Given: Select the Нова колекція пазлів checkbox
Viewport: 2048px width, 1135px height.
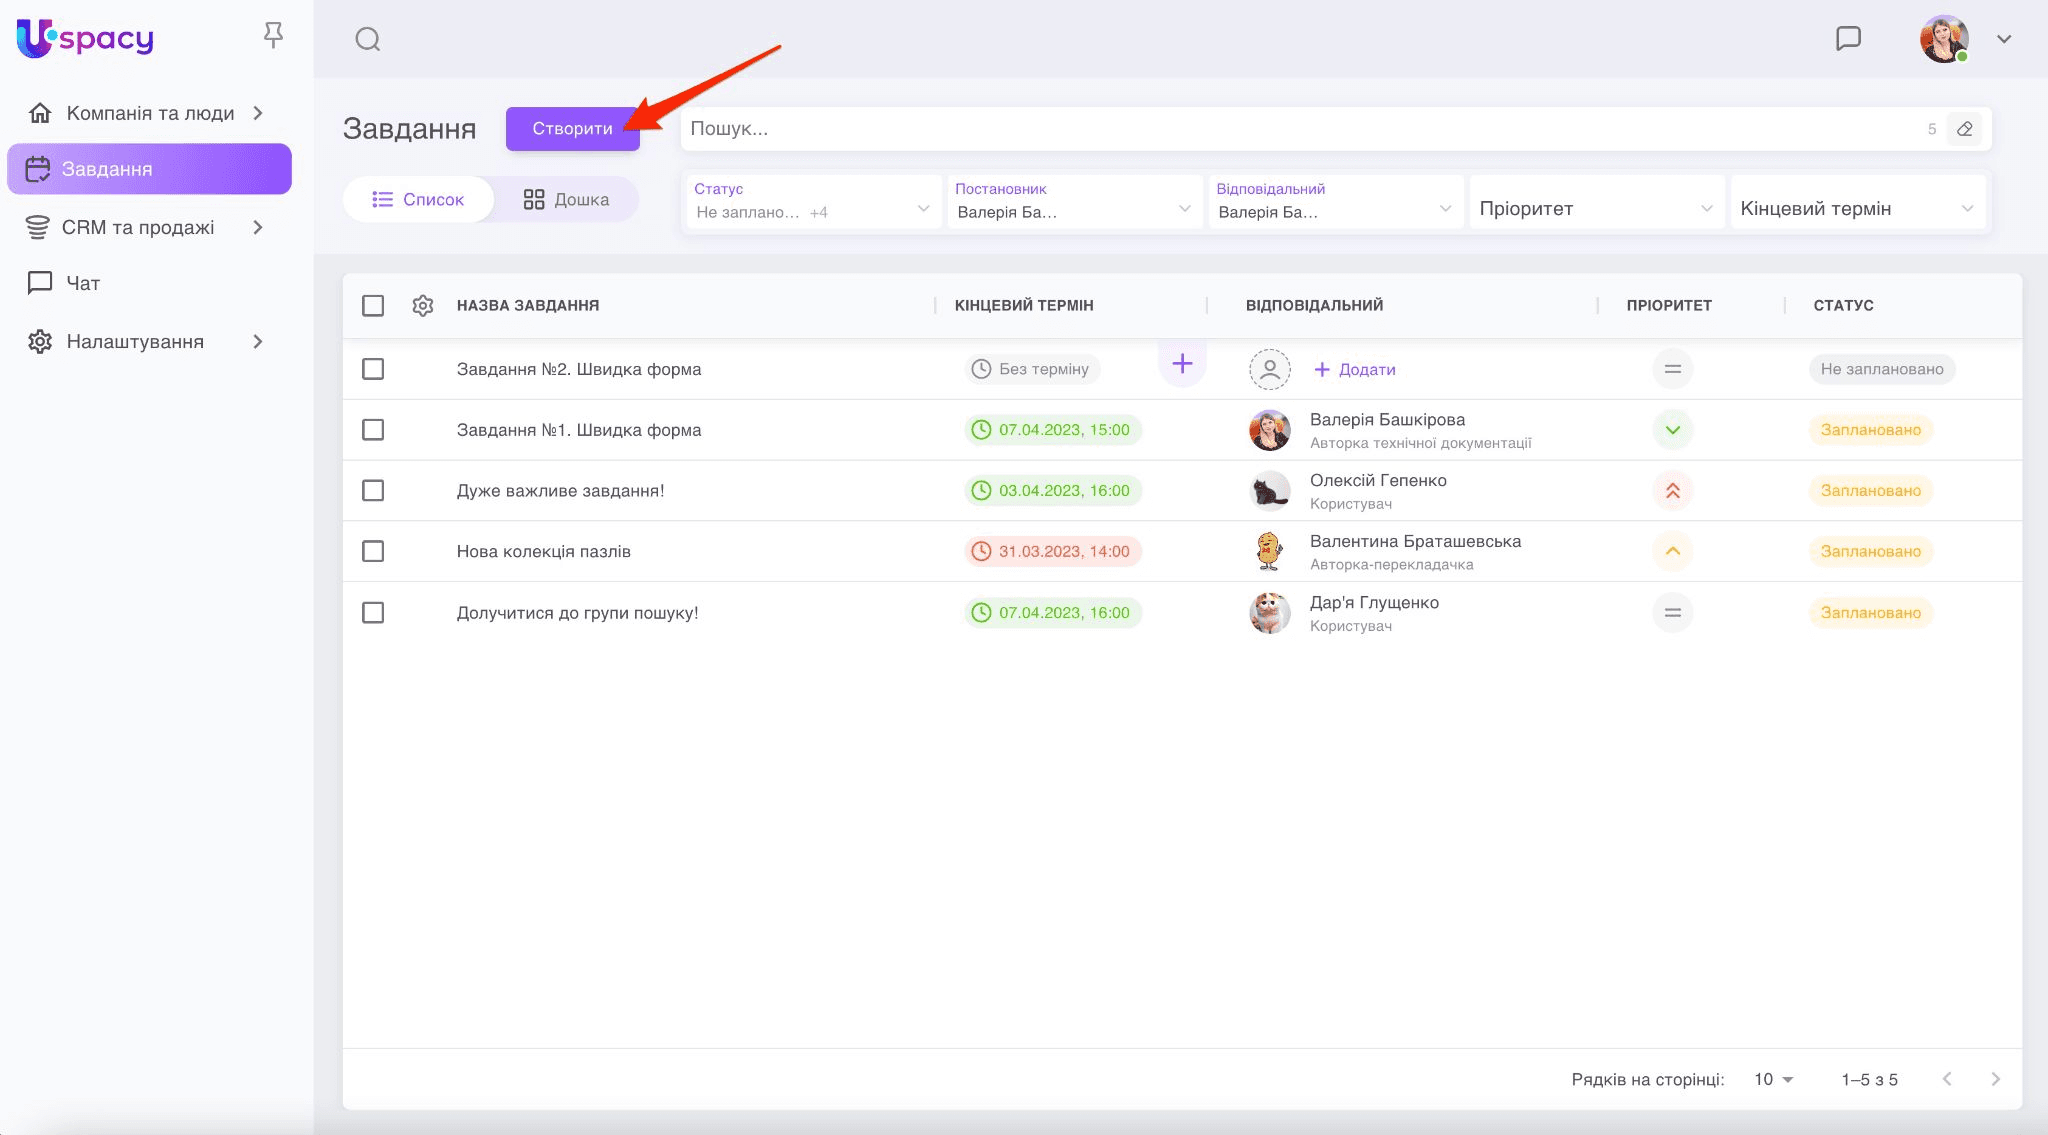Looking at the screenshot, I should (373, 552).
